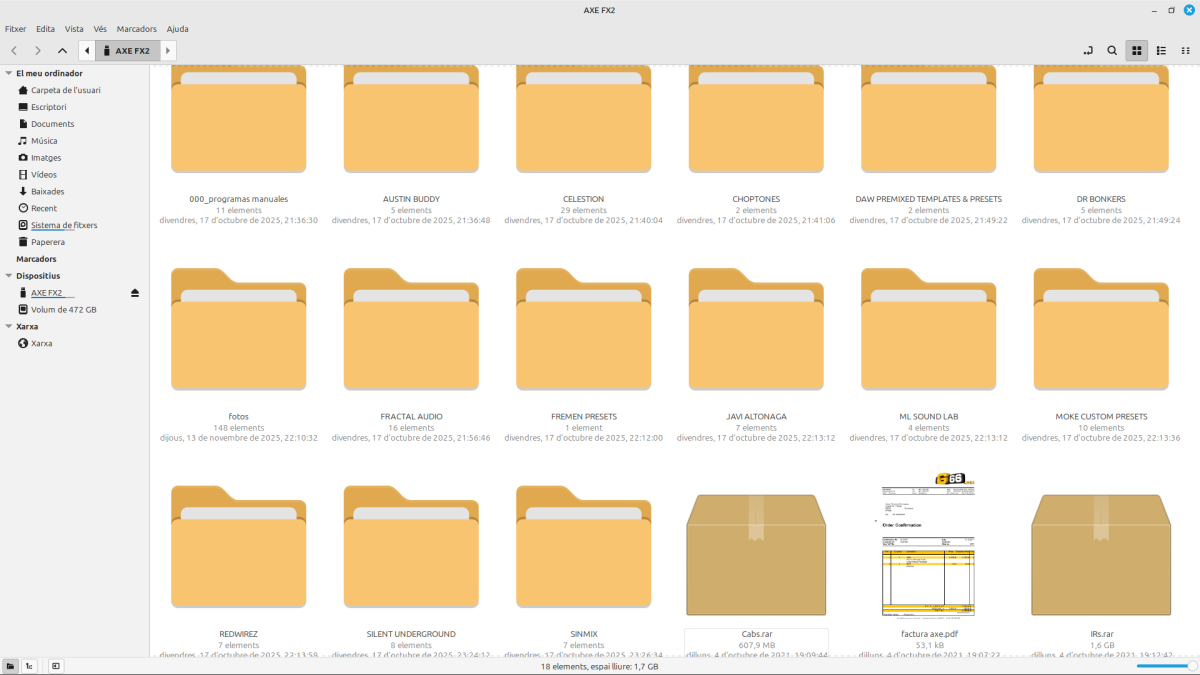Switch to compact view
The image size is (1200, 675).
click(x=1185, y=50)
